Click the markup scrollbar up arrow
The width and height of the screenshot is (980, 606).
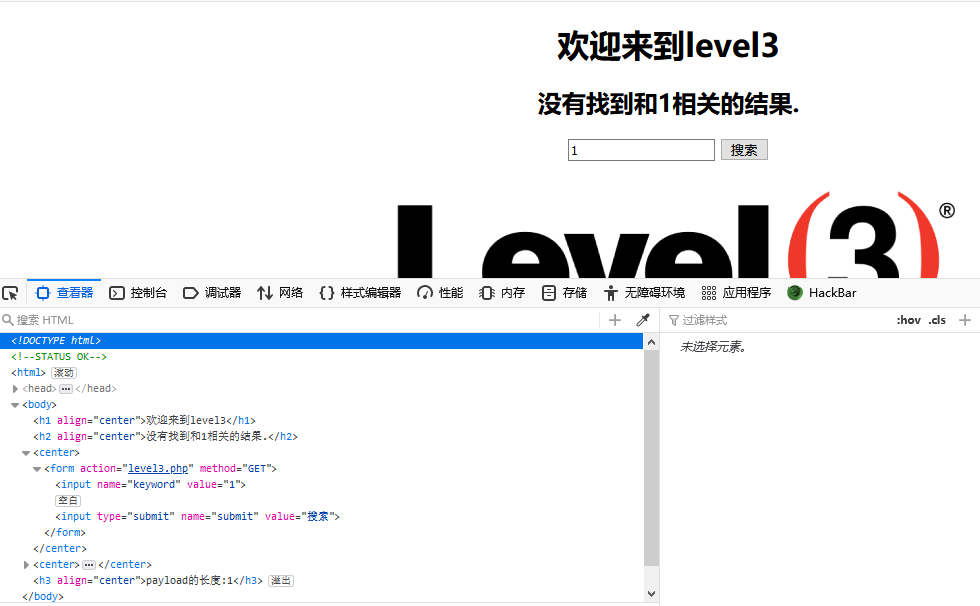click(x=651, y=342)
